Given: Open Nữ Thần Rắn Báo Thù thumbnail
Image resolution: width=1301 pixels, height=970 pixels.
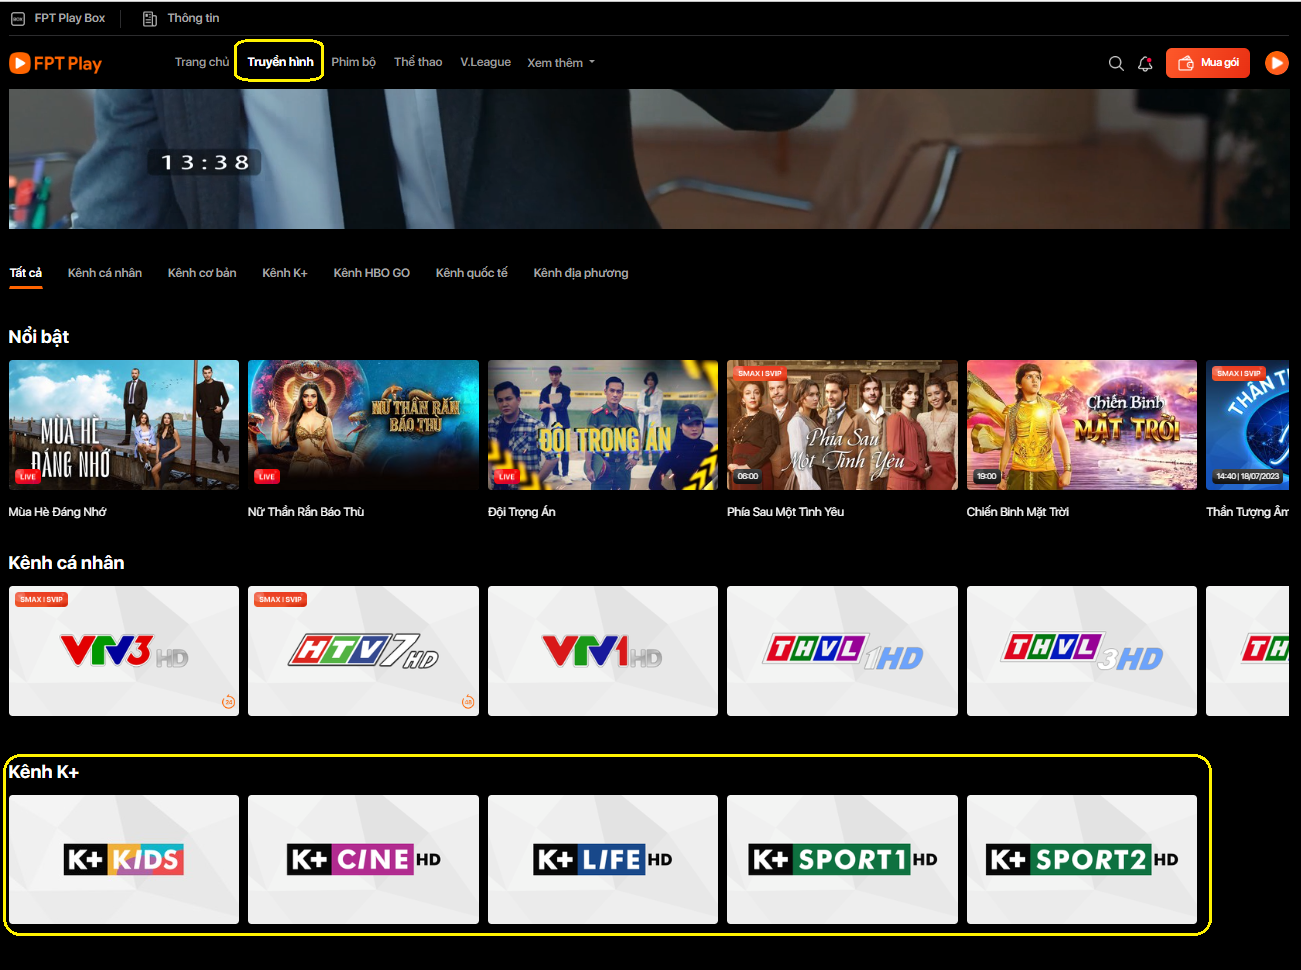Looking at the screenshot, I should click(x=363, y=425).
